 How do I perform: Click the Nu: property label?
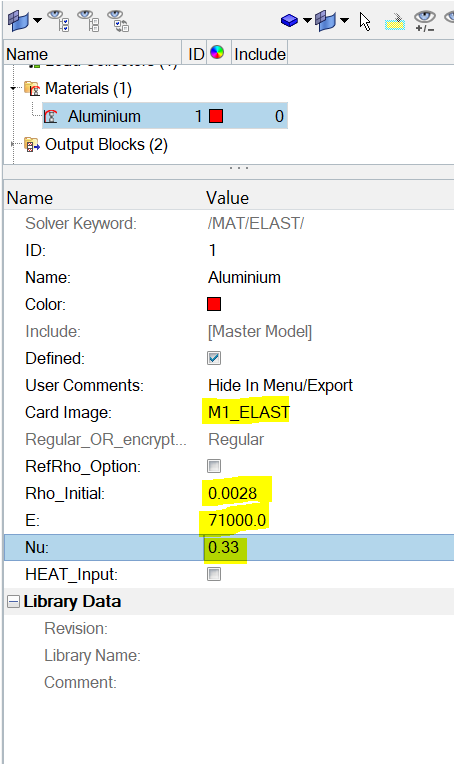(37, 547)
